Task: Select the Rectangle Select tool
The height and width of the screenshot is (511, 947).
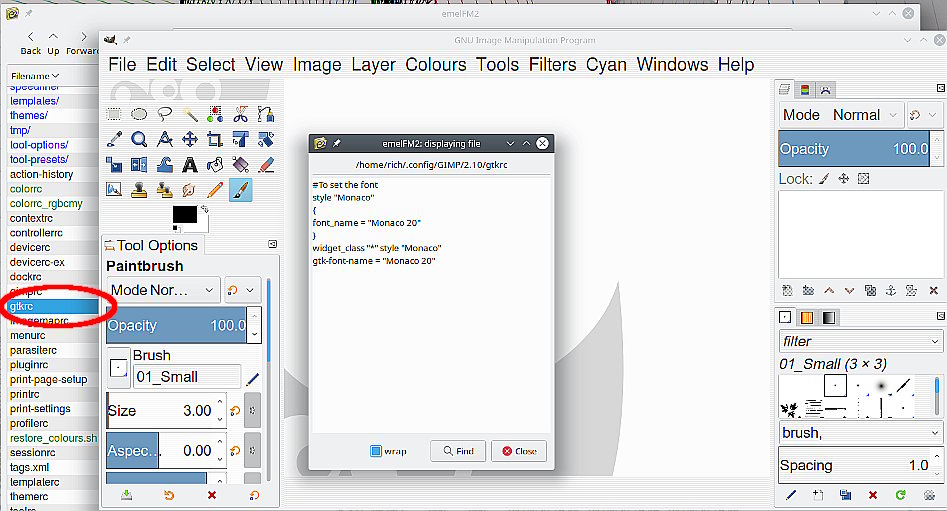Action: 114,114
